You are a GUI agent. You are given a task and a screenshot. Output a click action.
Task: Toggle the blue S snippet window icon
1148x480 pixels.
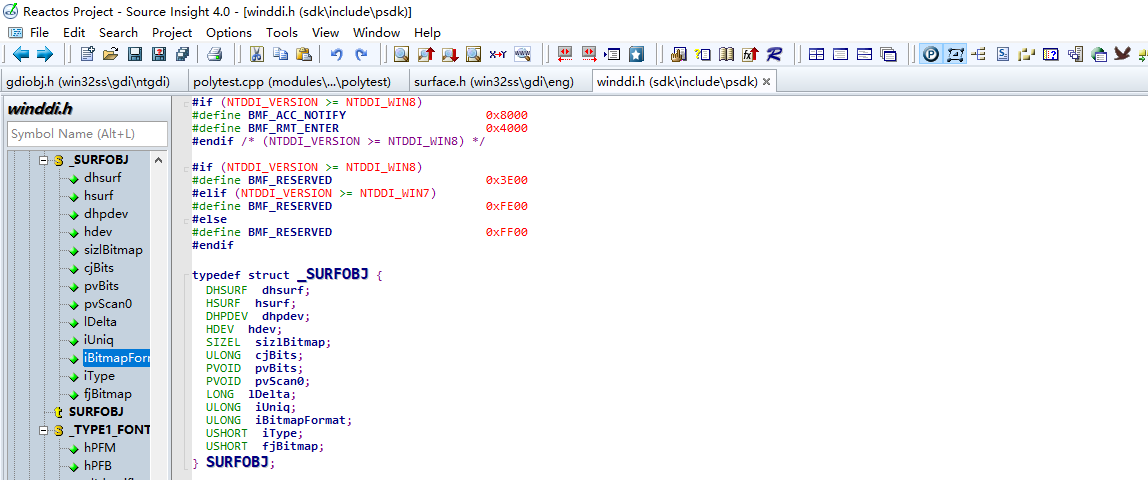(1003, 54)
